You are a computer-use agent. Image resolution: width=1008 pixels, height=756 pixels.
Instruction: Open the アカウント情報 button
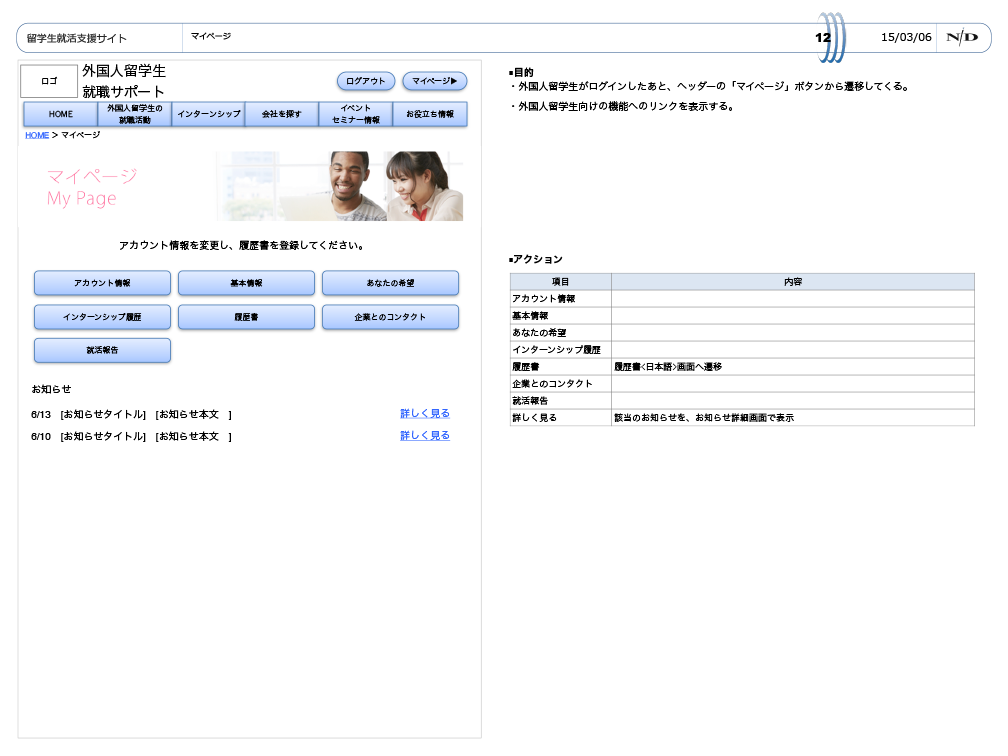click(102, 283)
